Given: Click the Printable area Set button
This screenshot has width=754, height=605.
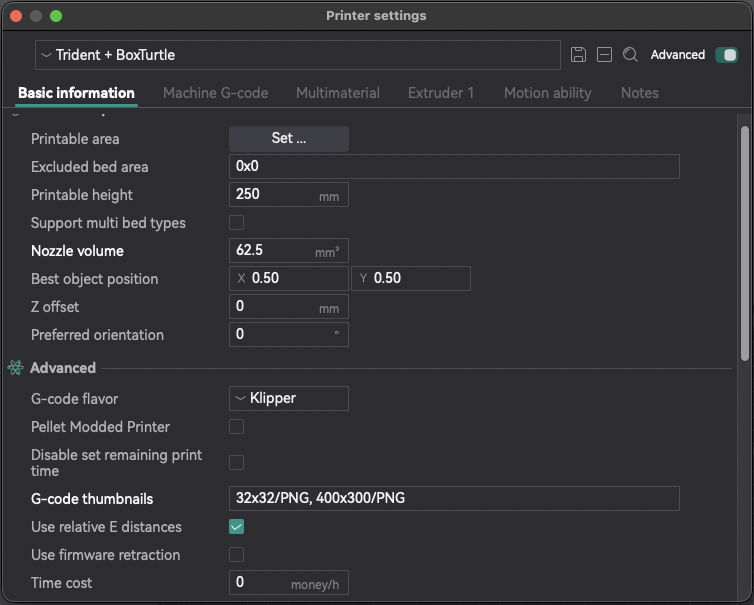Looking at the screenshot, I should click(x=289, y=139).
